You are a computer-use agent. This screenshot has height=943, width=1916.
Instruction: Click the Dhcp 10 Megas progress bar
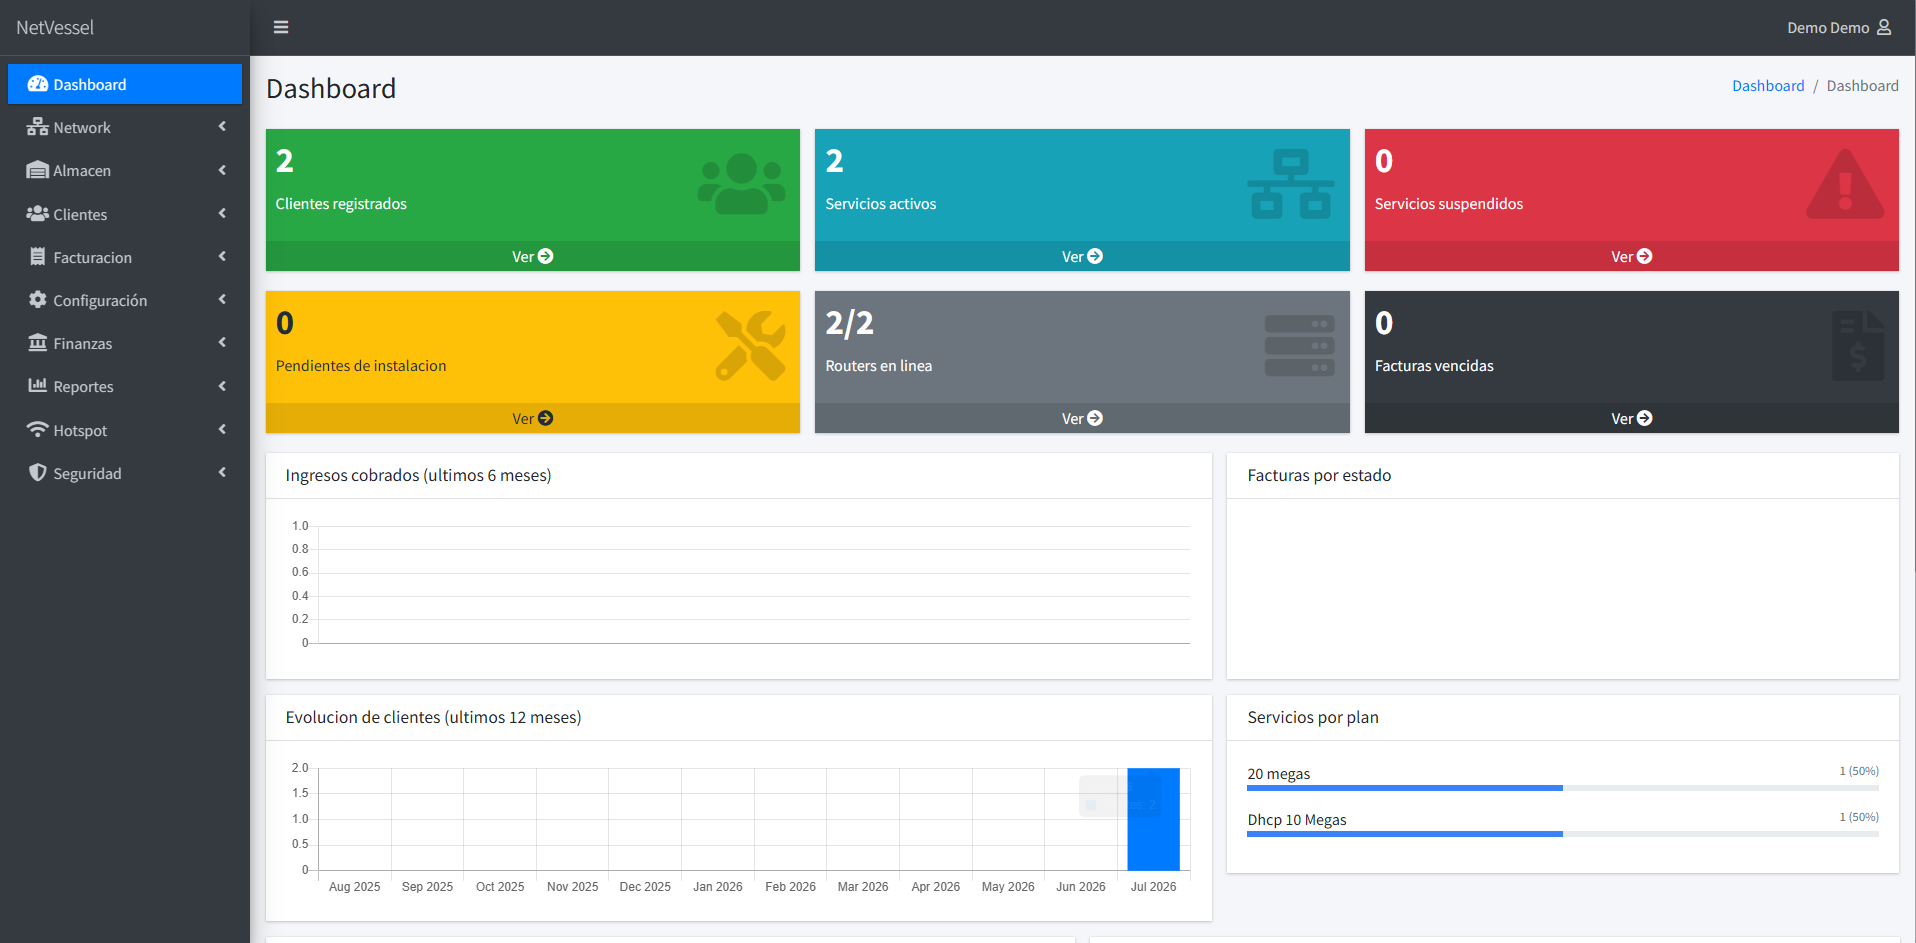[1563, 834]
